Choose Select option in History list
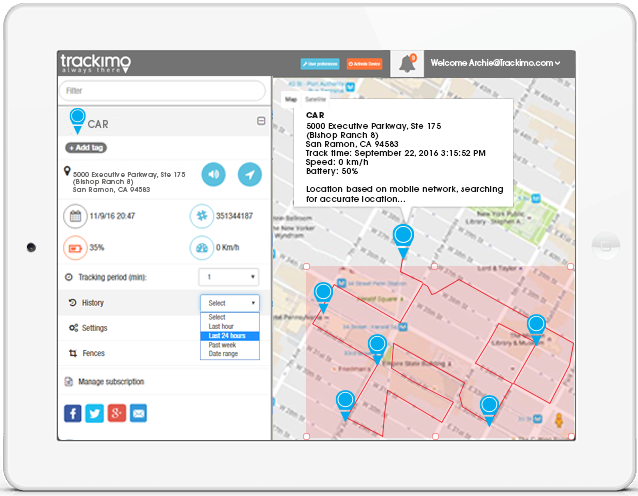 [230, 317]
